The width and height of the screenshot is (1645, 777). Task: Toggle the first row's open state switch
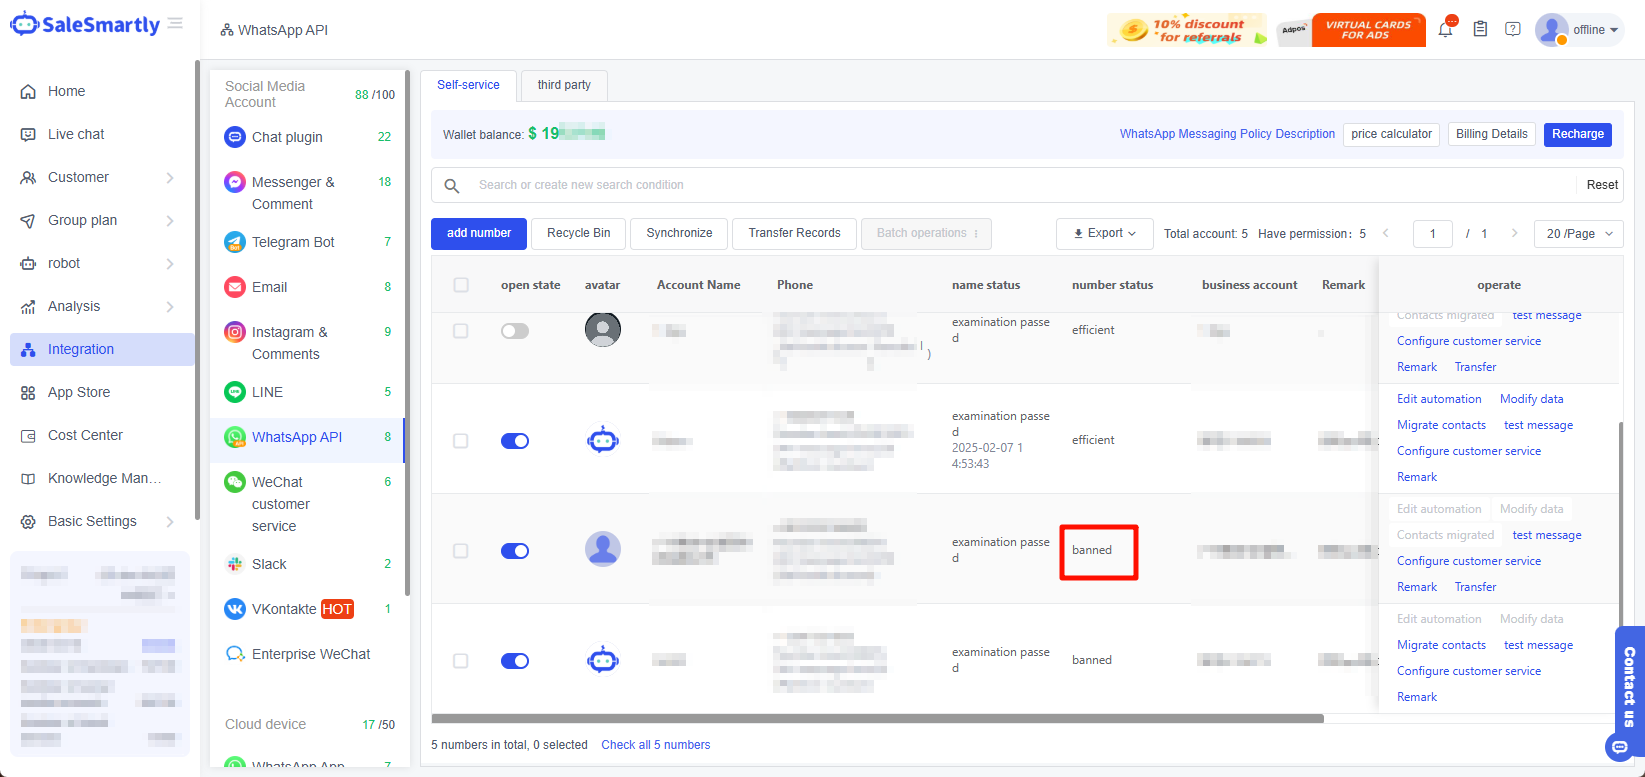[515, 331]
